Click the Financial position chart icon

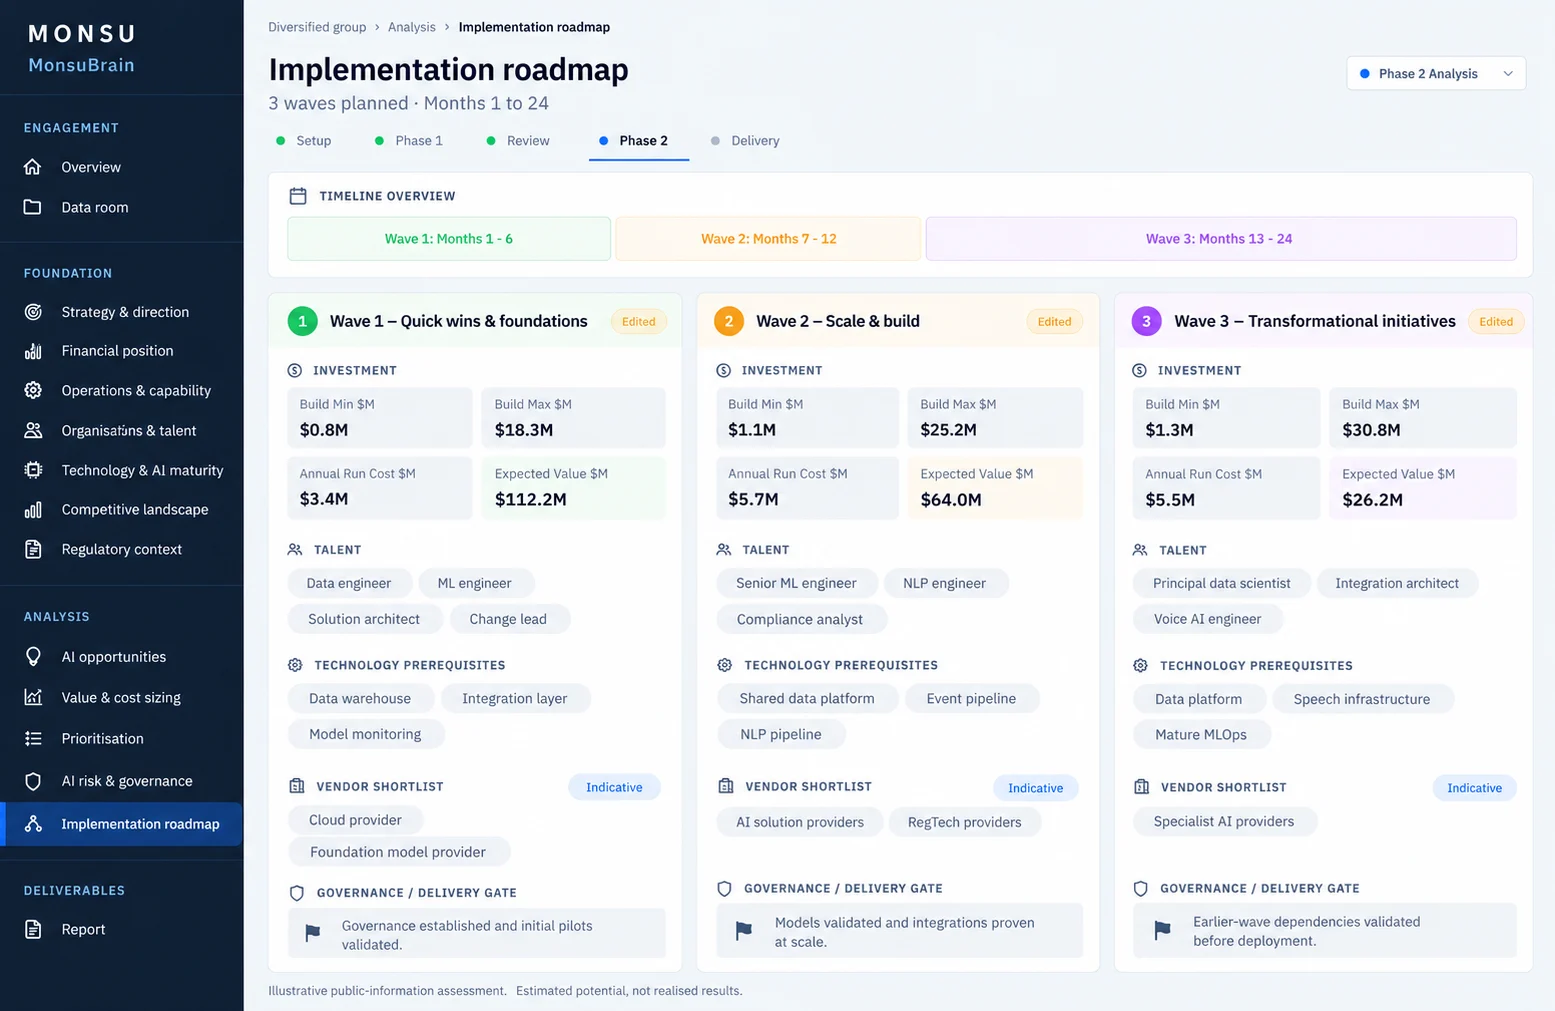(33, 351)
